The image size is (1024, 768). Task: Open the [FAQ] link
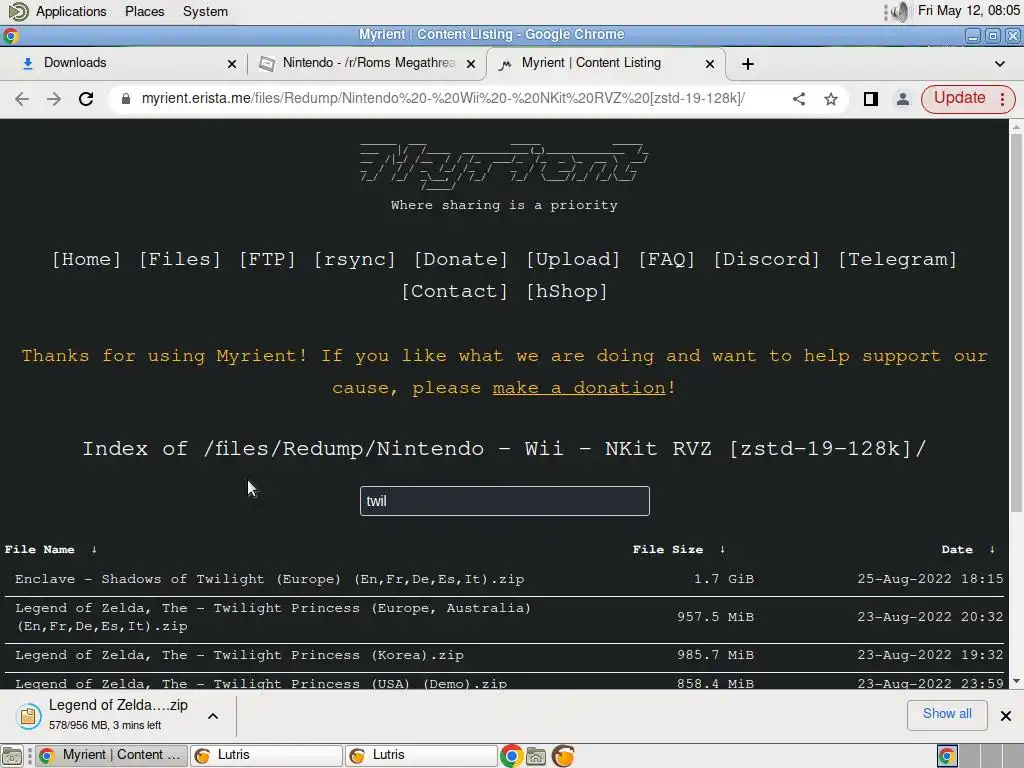pos(667,259)
